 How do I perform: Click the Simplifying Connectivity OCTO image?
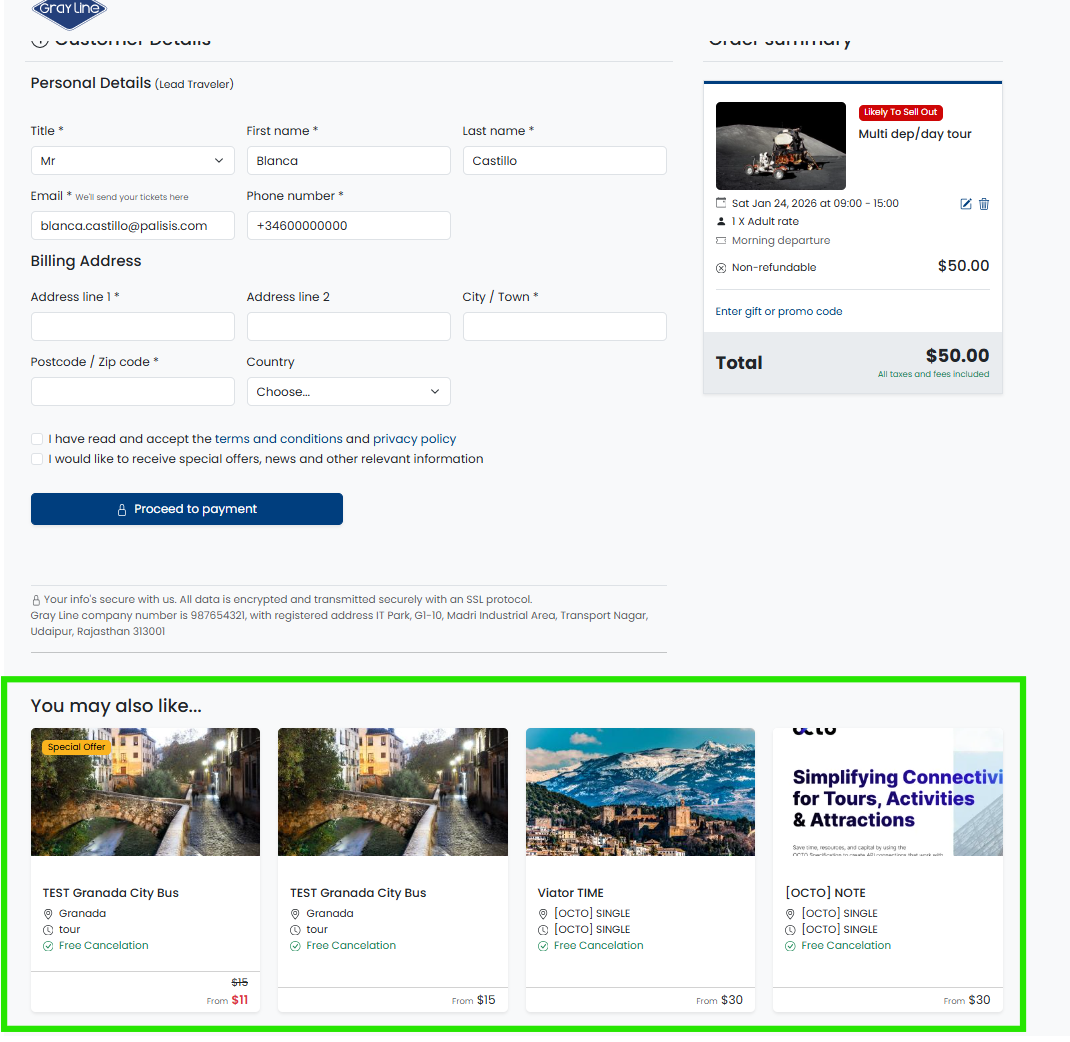point(888,792)
